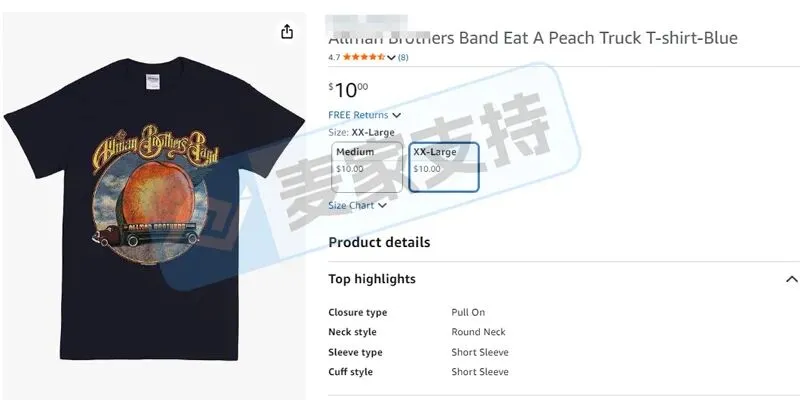Expand the Size Chart chevron arrow

[x=382, y=206]
